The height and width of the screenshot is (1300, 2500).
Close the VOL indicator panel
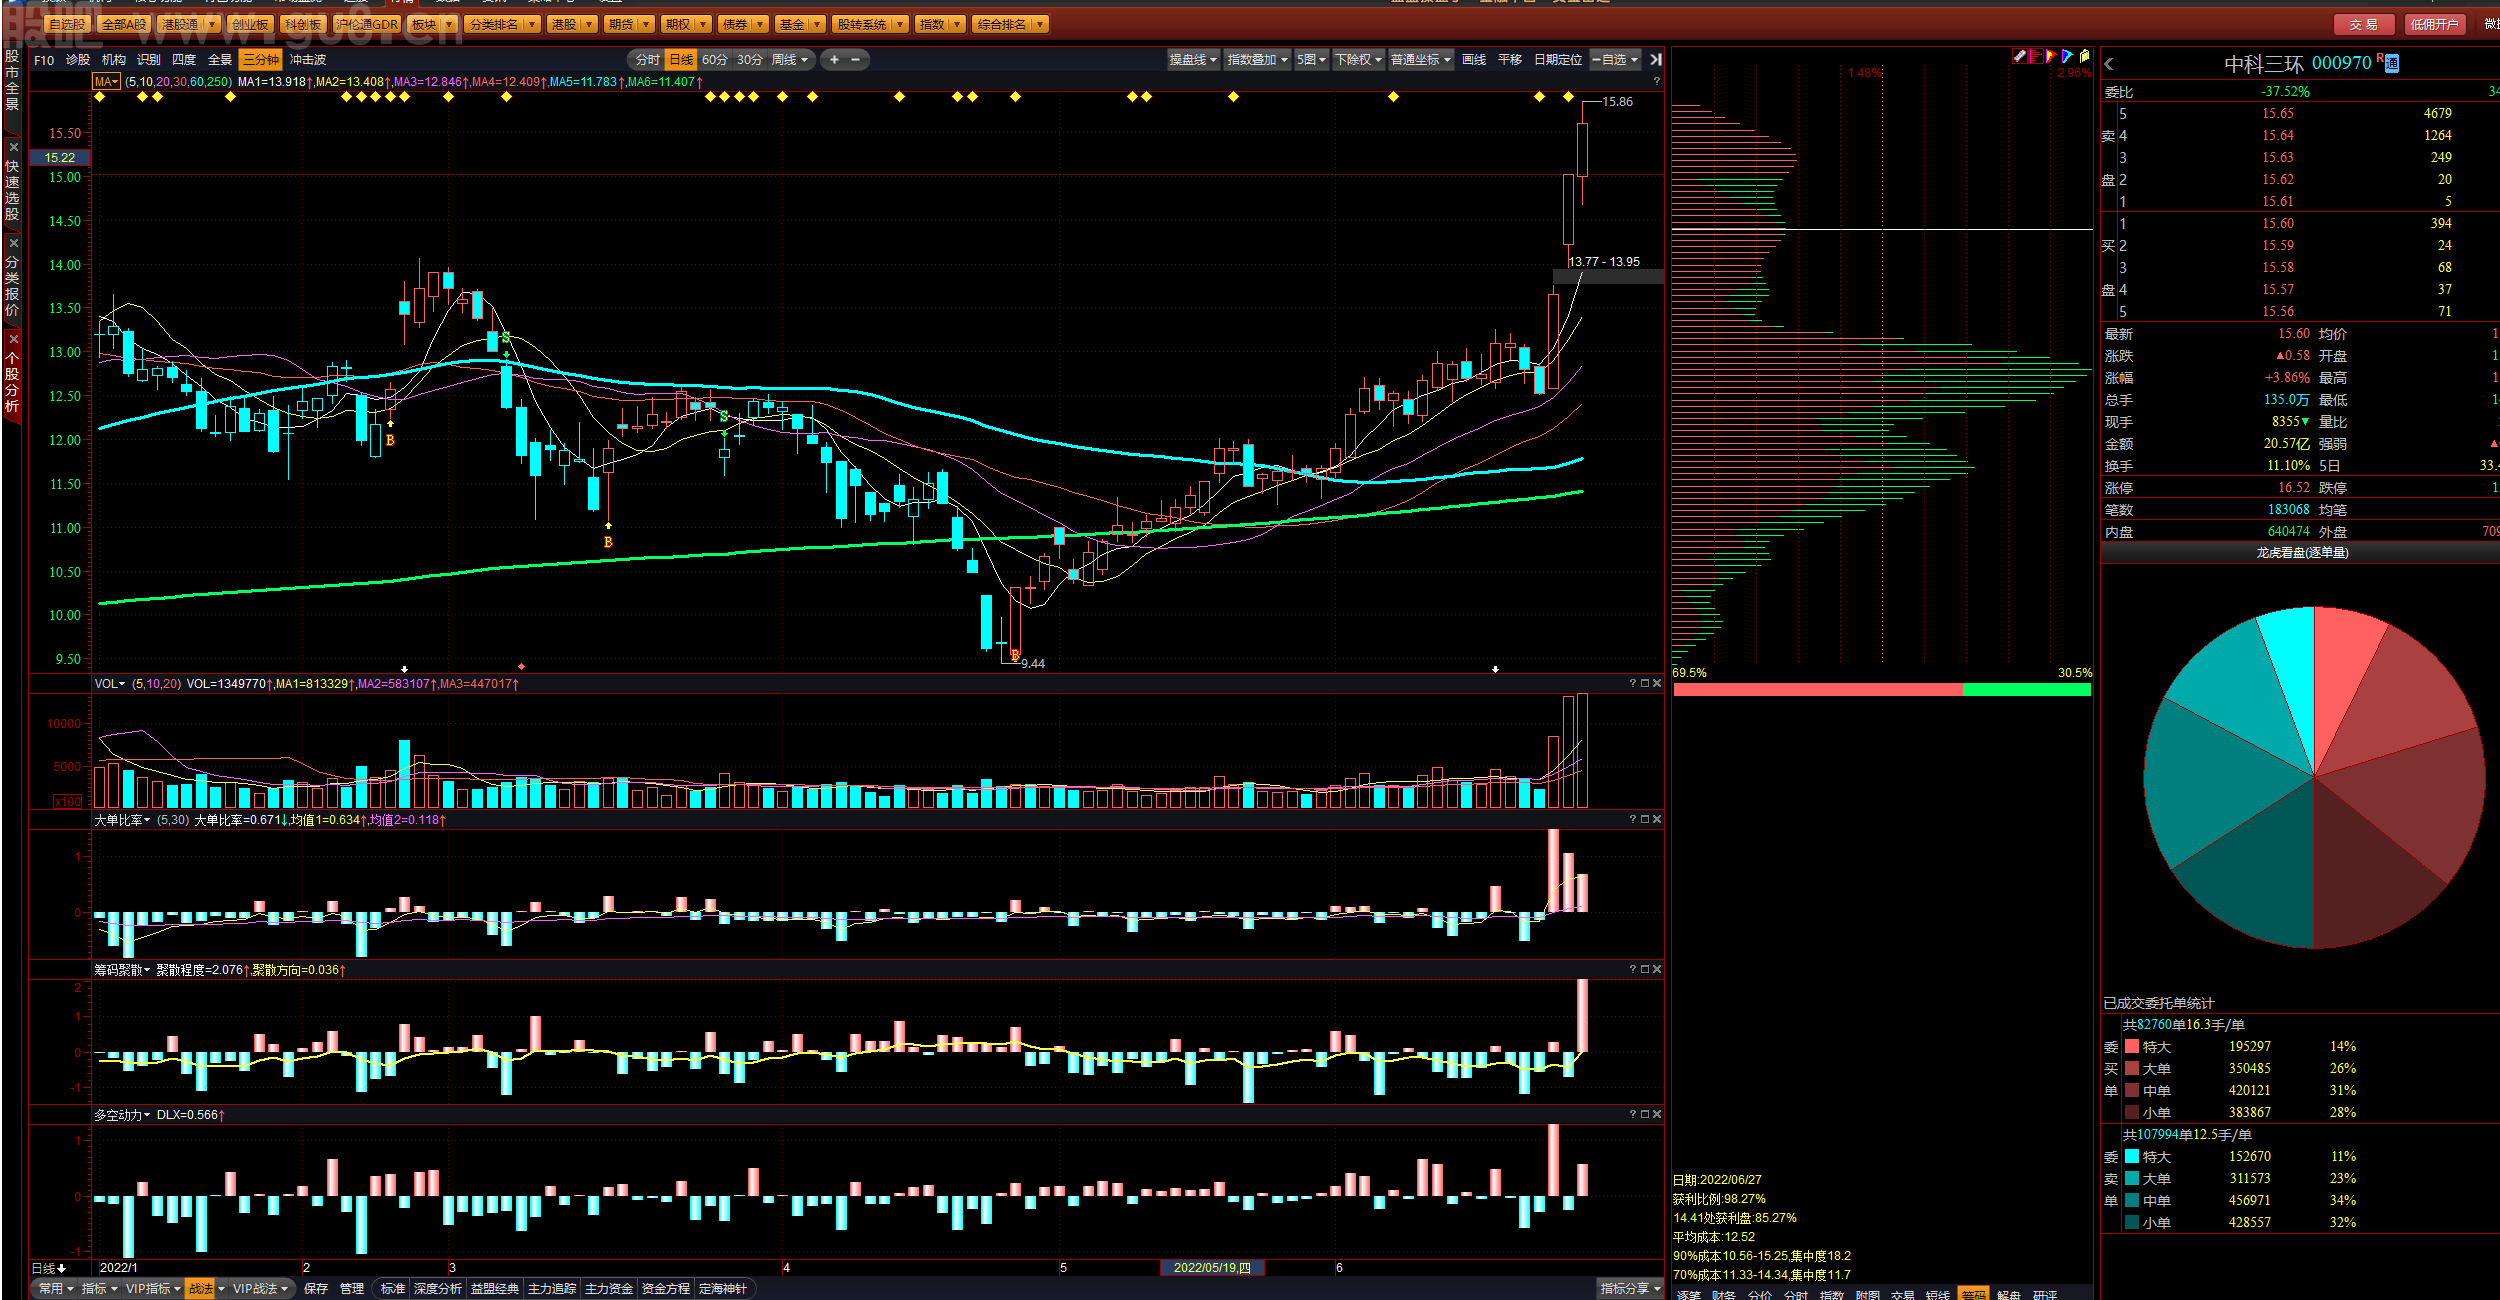(x=1657, y=683)
